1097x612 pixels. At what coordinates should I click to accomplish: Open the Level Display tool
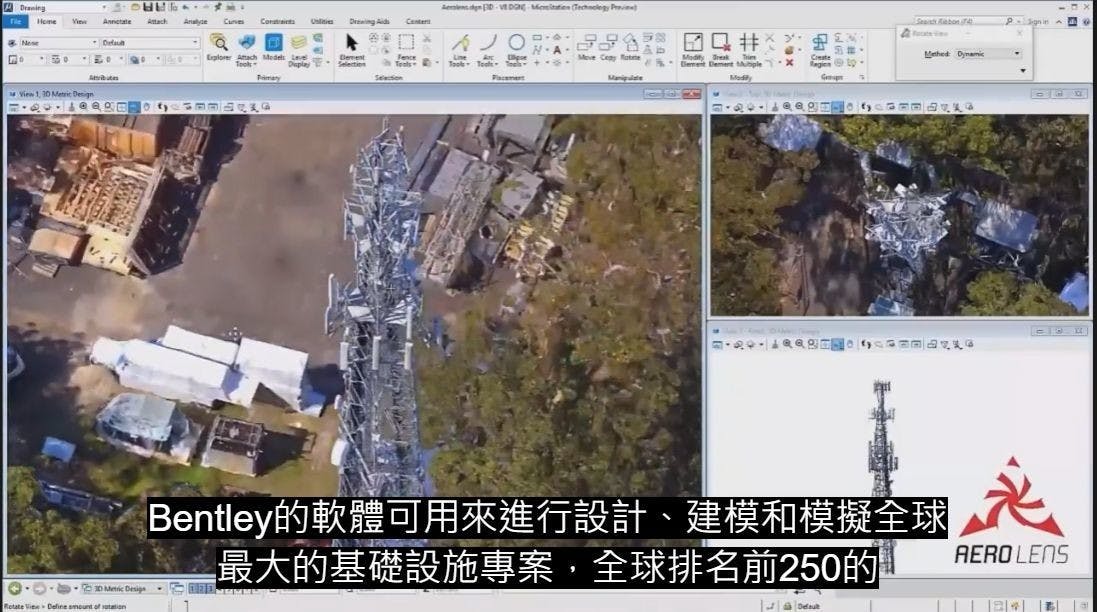(x=299, y=50)
